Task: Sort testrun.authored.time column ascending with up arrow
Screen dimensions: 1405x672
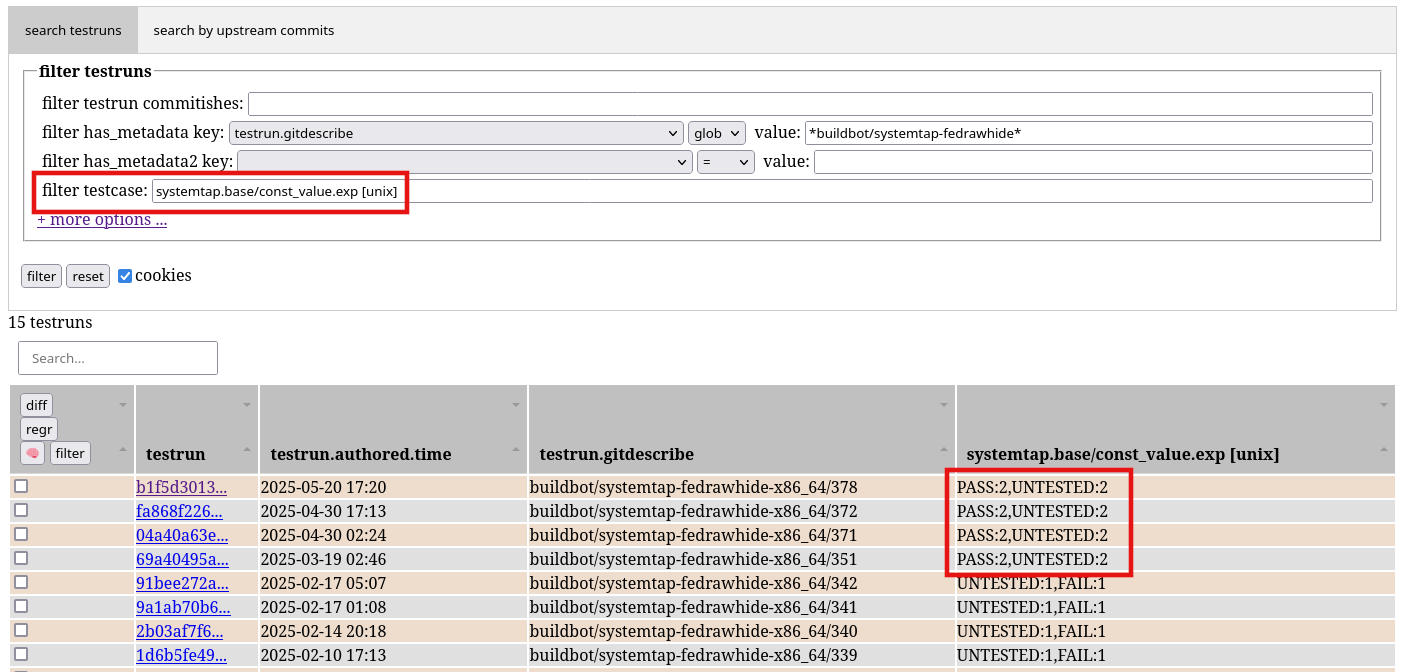Action: click(517, 451)
